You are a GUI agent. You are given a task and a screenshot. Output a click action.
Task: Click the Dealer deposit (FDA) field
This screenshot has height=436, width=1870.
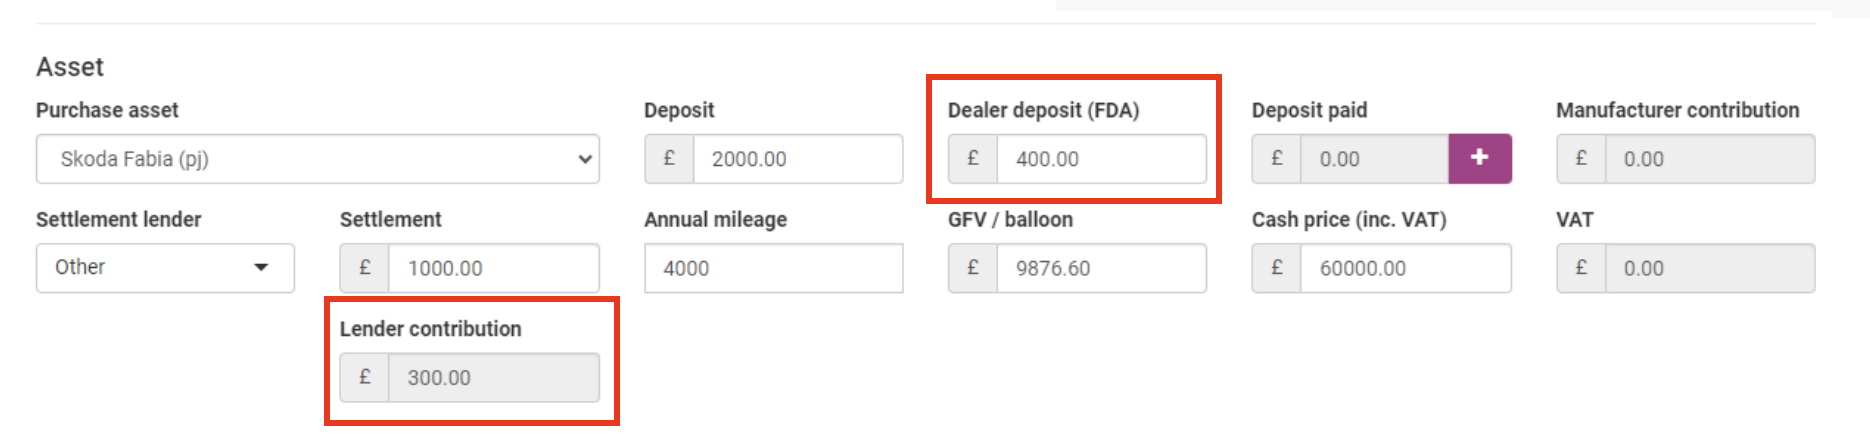[x=1101, y=159]
